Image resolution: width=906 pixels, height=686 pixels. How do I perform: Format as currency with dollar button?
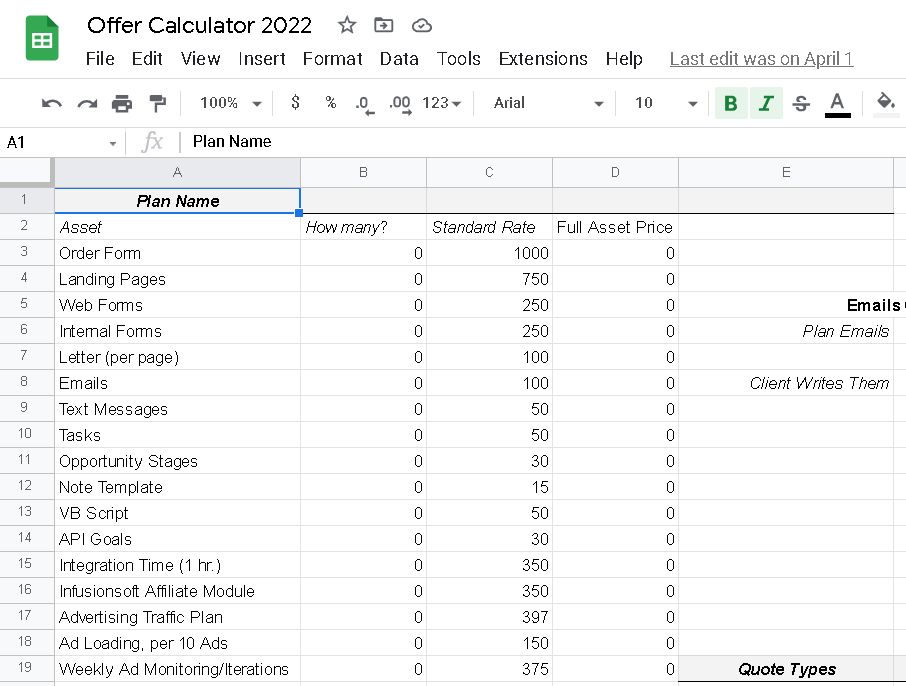pos(295,103)
